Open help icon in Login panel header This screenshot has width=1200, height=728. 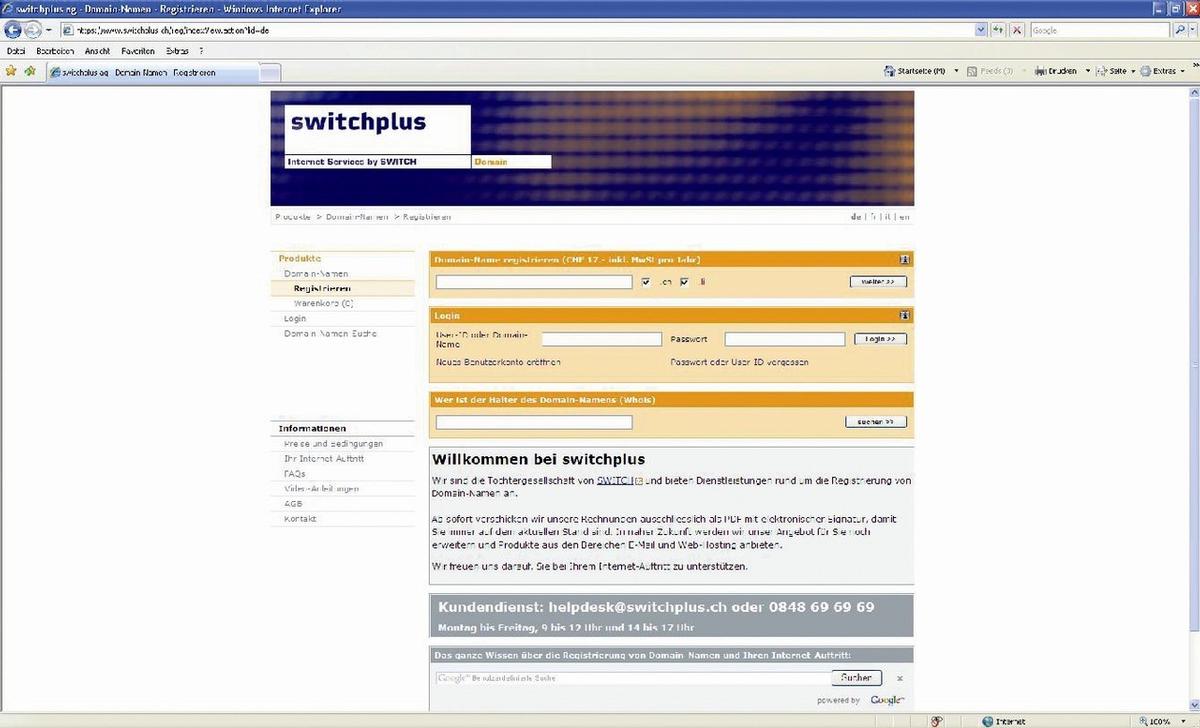(904, 315)
